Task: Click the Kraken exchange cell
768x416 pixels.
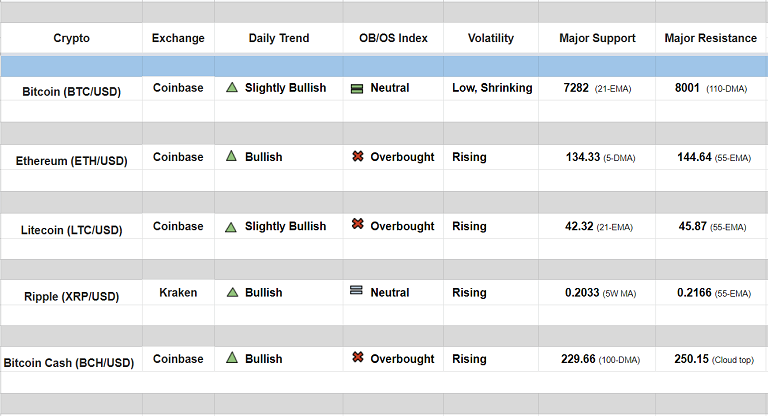Action: (x=178, y=293)
